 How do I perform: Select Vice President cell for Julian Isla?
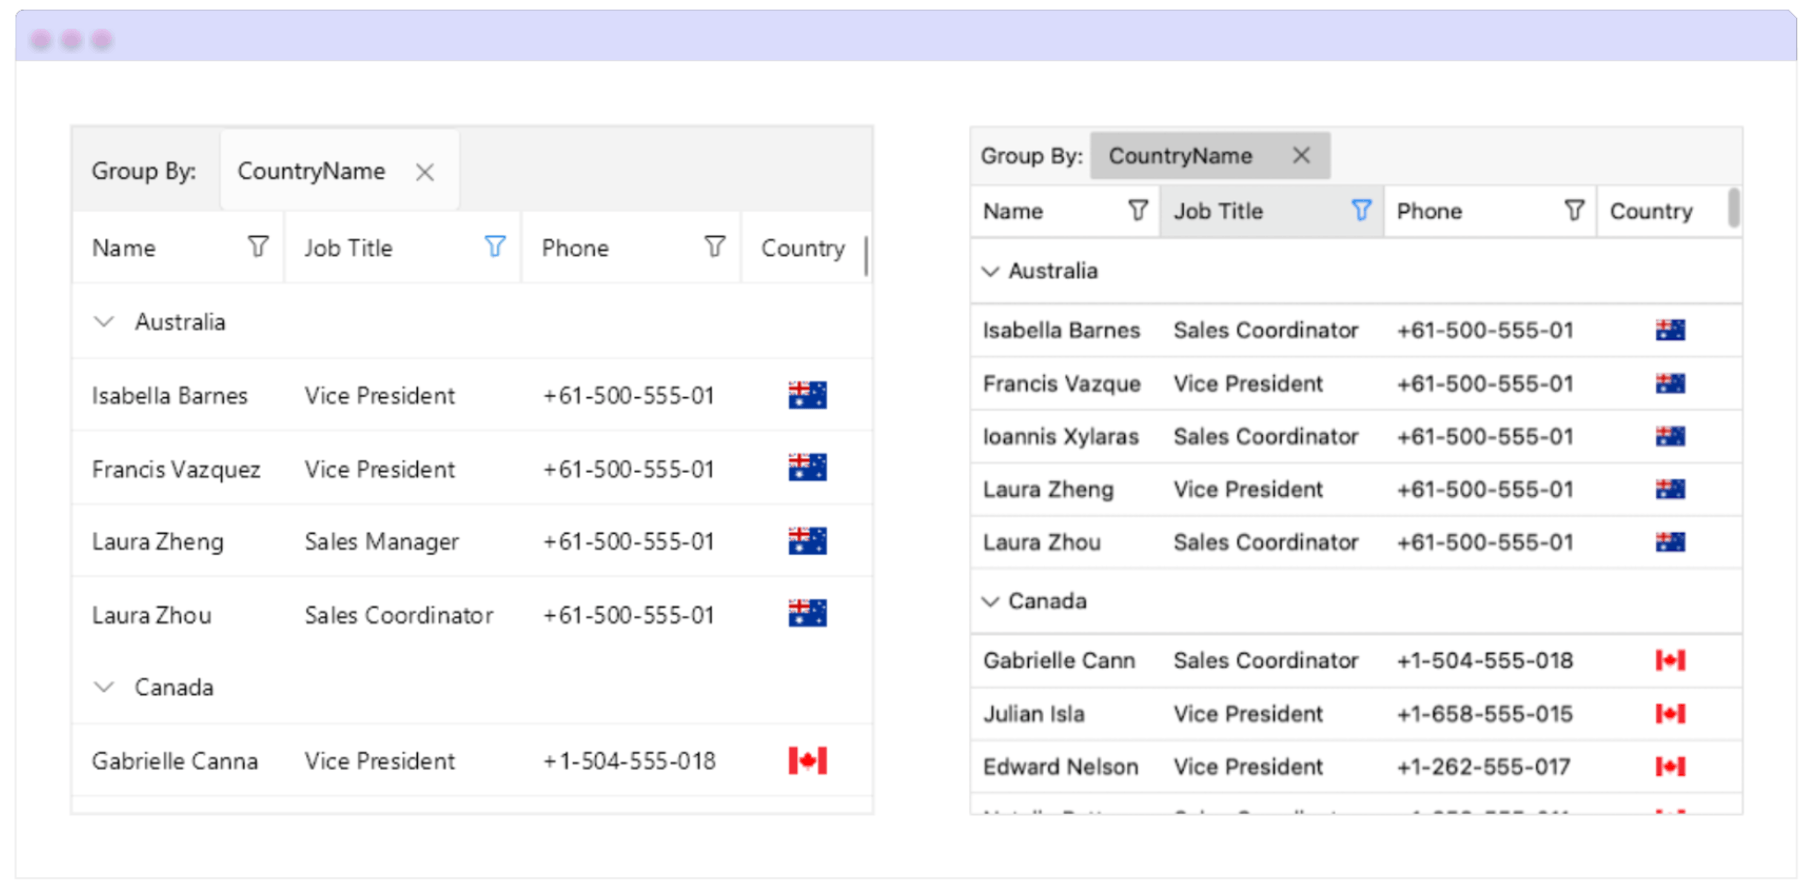tap(1248, 714)
